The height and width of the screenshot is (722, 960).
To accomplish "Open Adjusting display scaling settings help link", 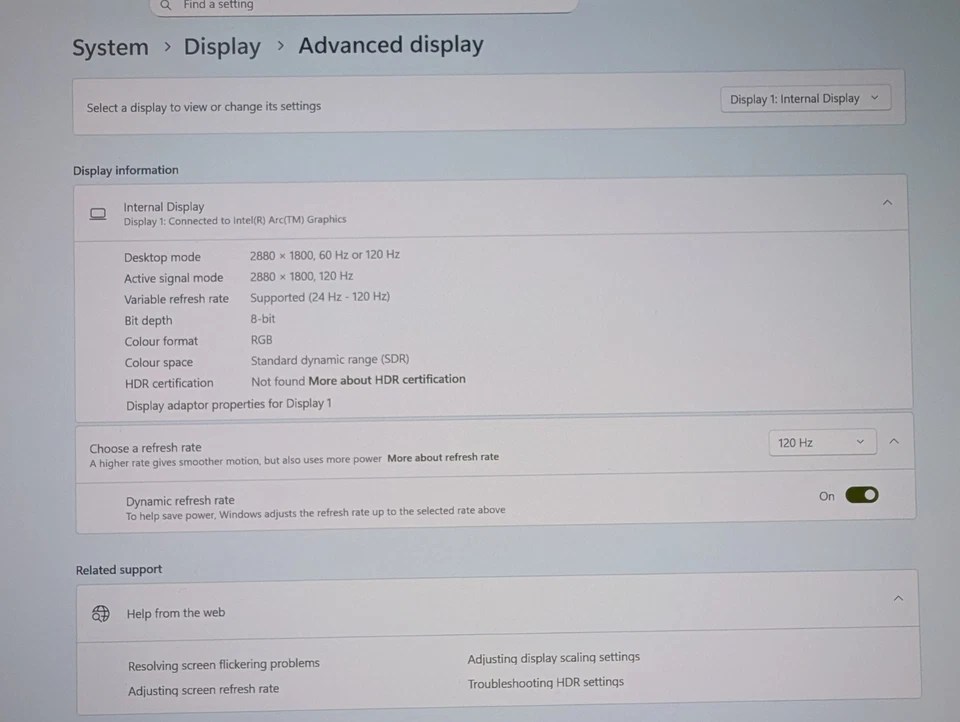I will 553,658.
